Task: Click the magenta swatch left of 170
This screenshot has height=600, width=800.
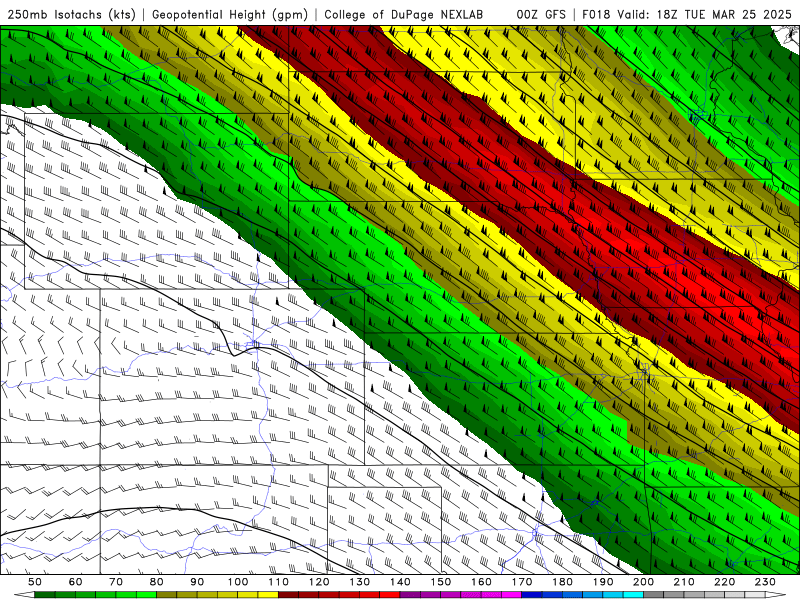Action: tap(511, 594)
